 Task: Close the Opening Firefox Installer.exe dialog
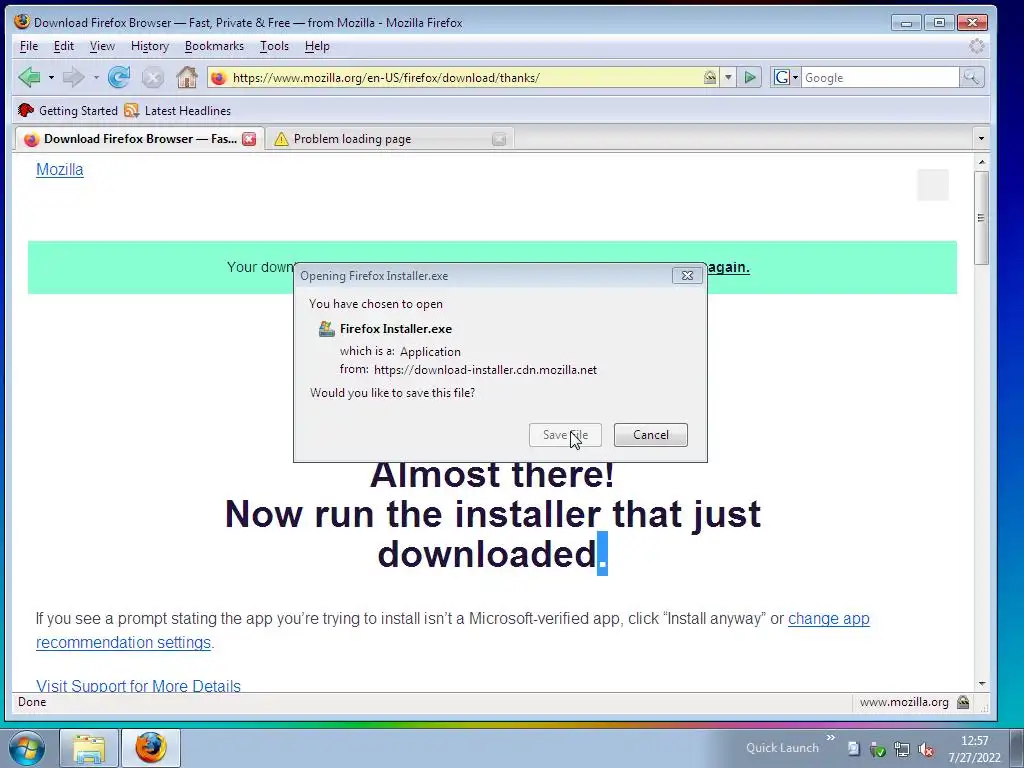click(687, 276)
